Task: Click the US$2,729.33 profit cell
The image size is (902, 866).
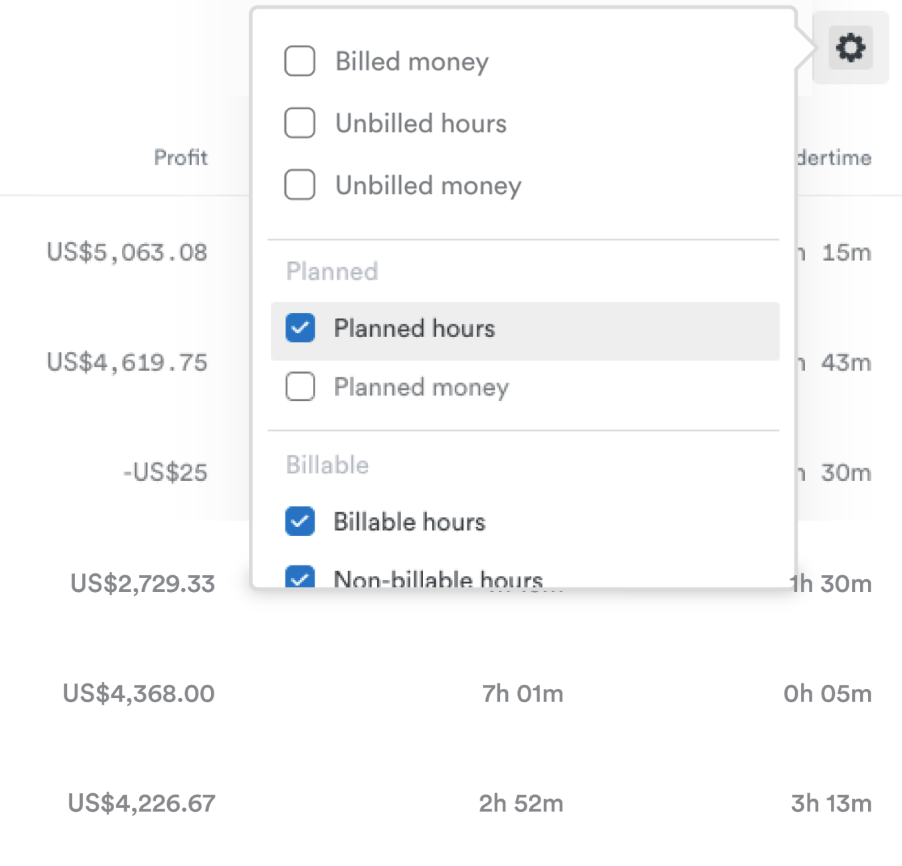Action: pyautogui.click(x=142, y=583)
